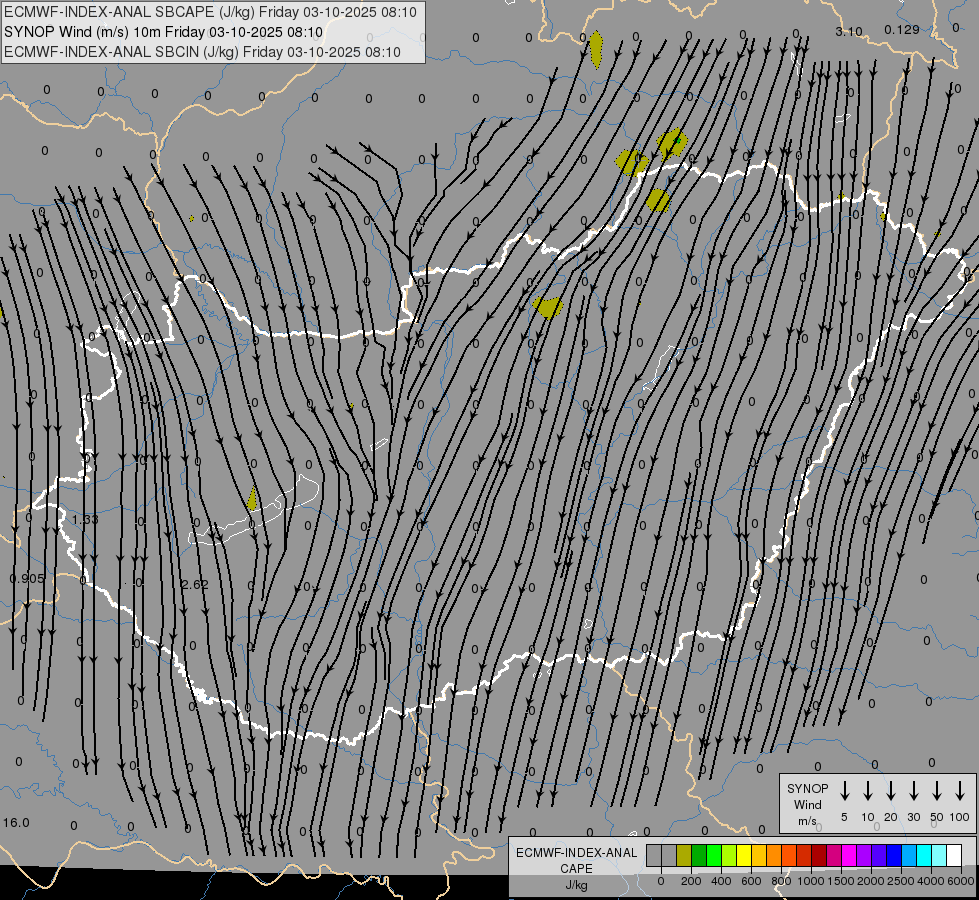Pick the dark blue swatch in CAPE colorbar
This screenshot has width=979, height=900.
click(x=894, y=856)
